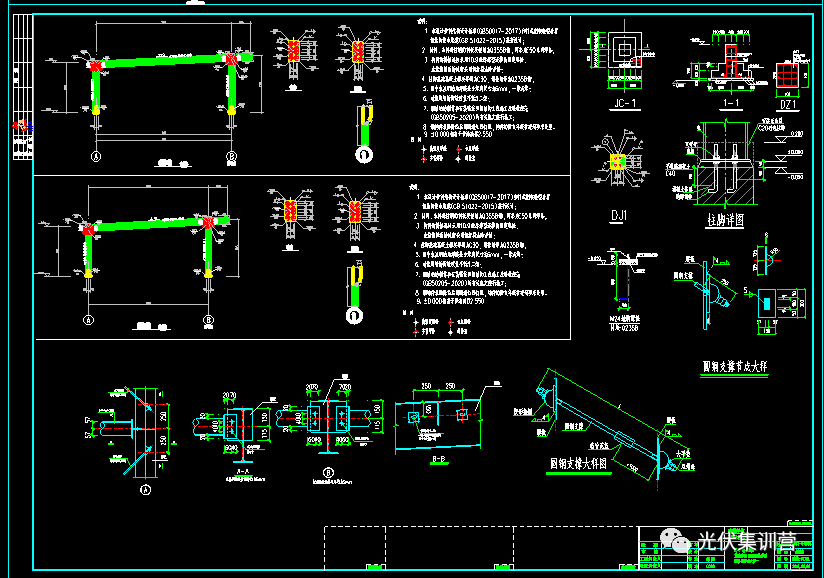Click the A—A section label
The width and height of the screenshot is (824, 578).
239,468
